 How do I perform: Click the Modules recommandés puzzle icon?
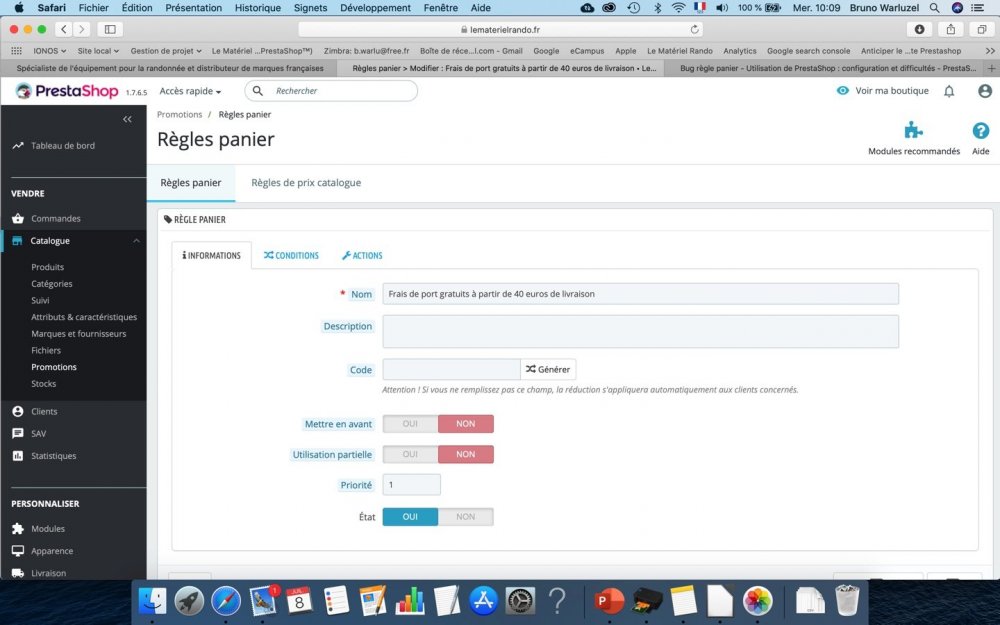[x=913, y=130]
